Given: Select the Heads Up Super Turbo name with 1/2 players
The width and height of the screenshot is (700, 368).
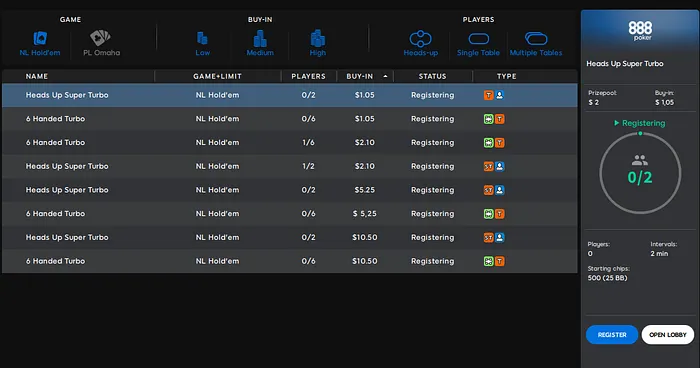Looking at the screenshot, I should point(67,166).
